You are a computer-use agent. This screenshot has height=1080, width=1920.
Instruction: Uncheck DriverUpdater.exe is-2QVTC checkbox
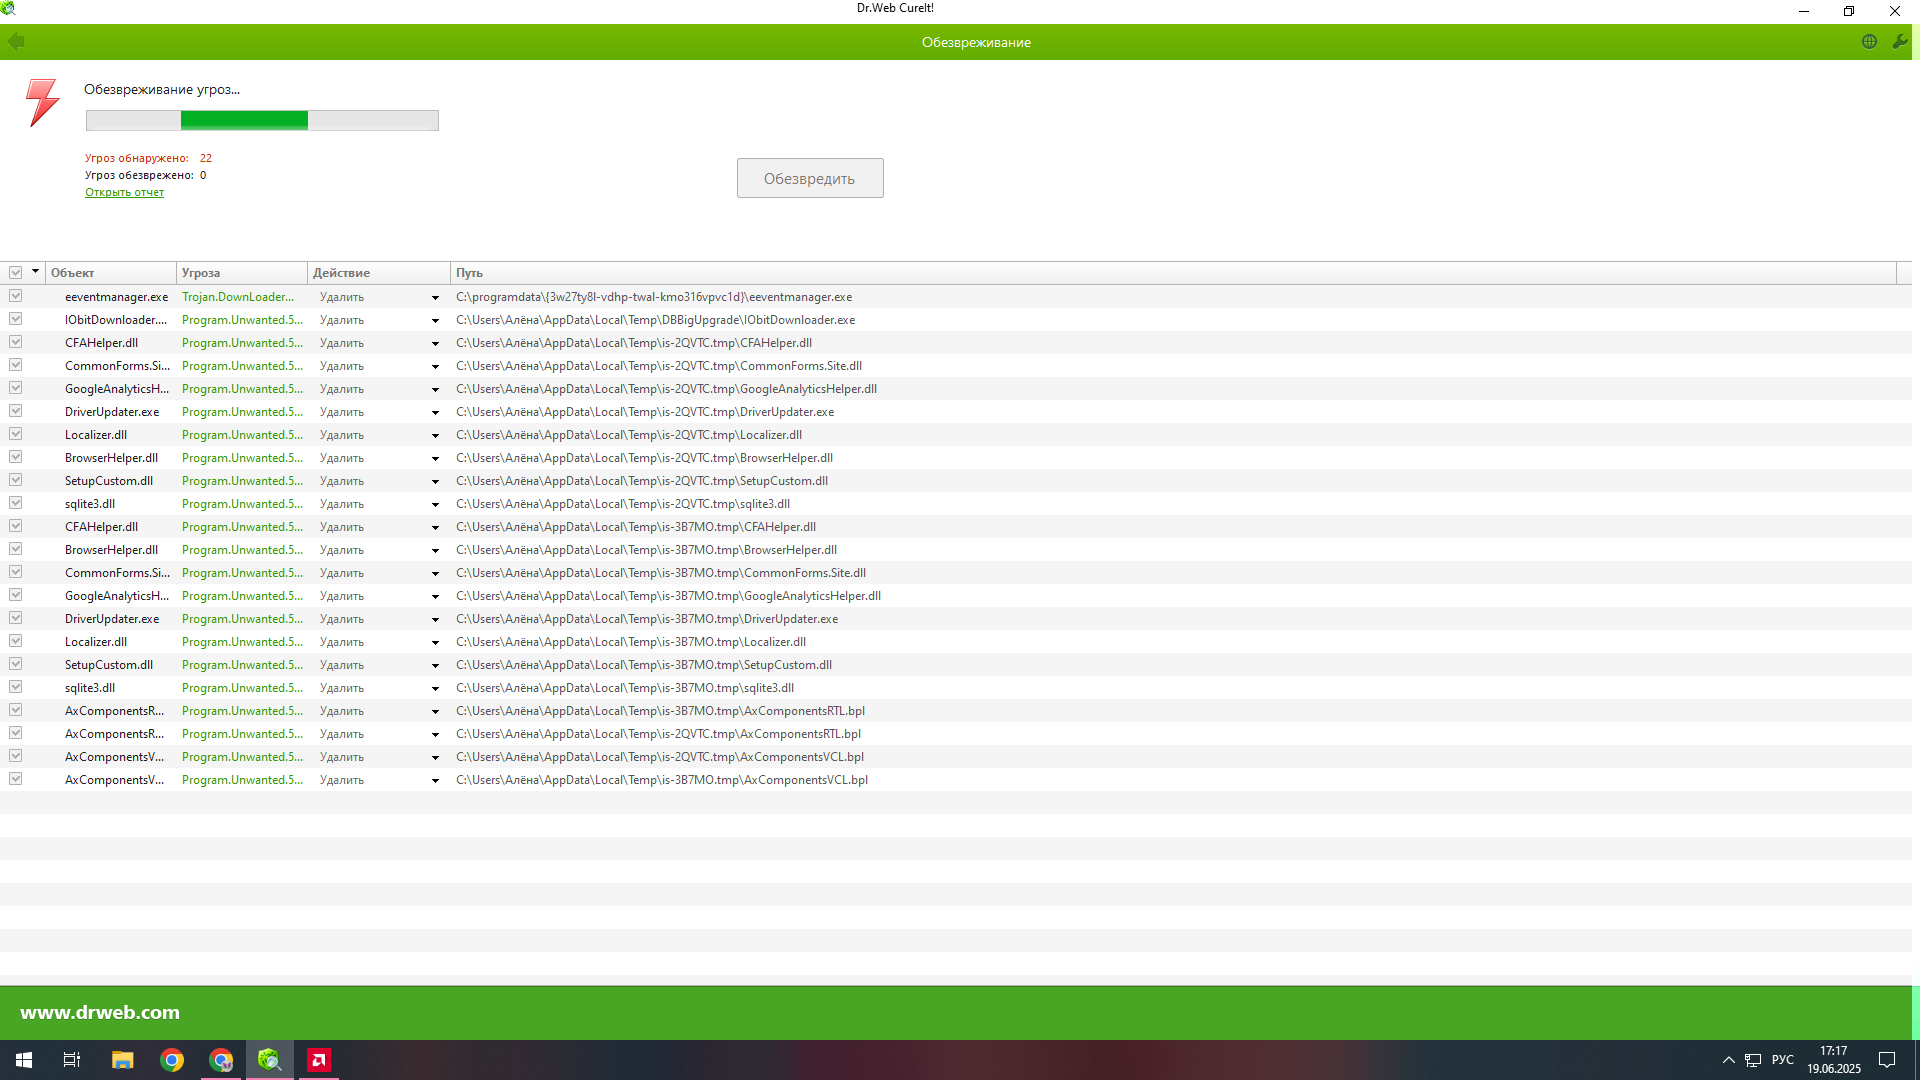point(16,411)
